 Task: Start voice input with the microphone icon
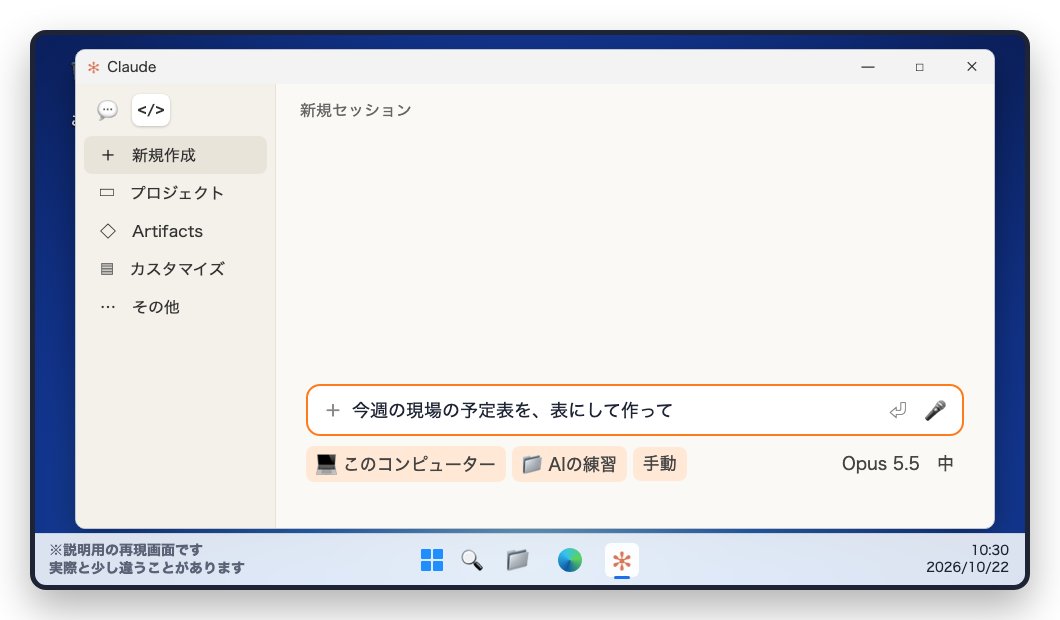click(935, 410)
